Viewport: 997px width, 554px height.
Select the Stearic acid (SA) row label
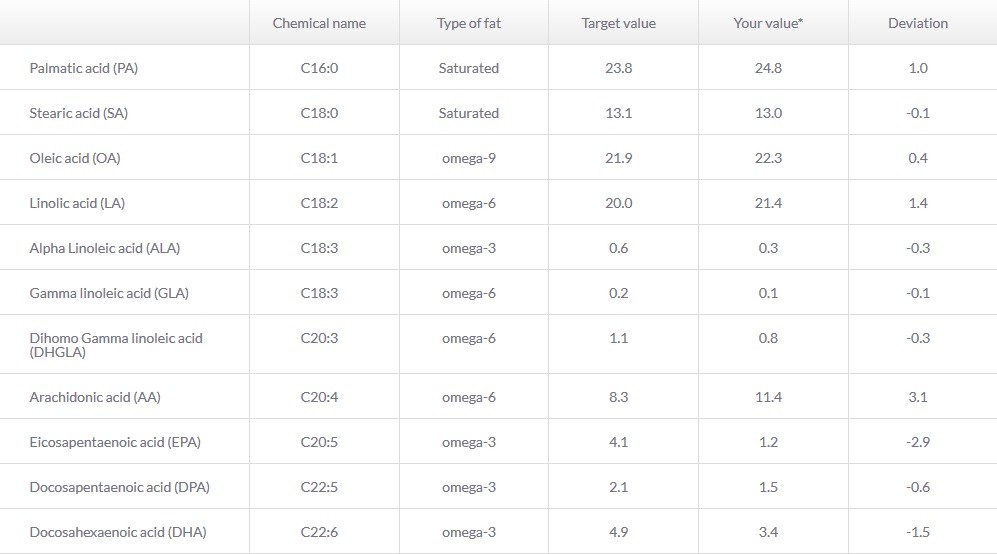coord(78,113)
